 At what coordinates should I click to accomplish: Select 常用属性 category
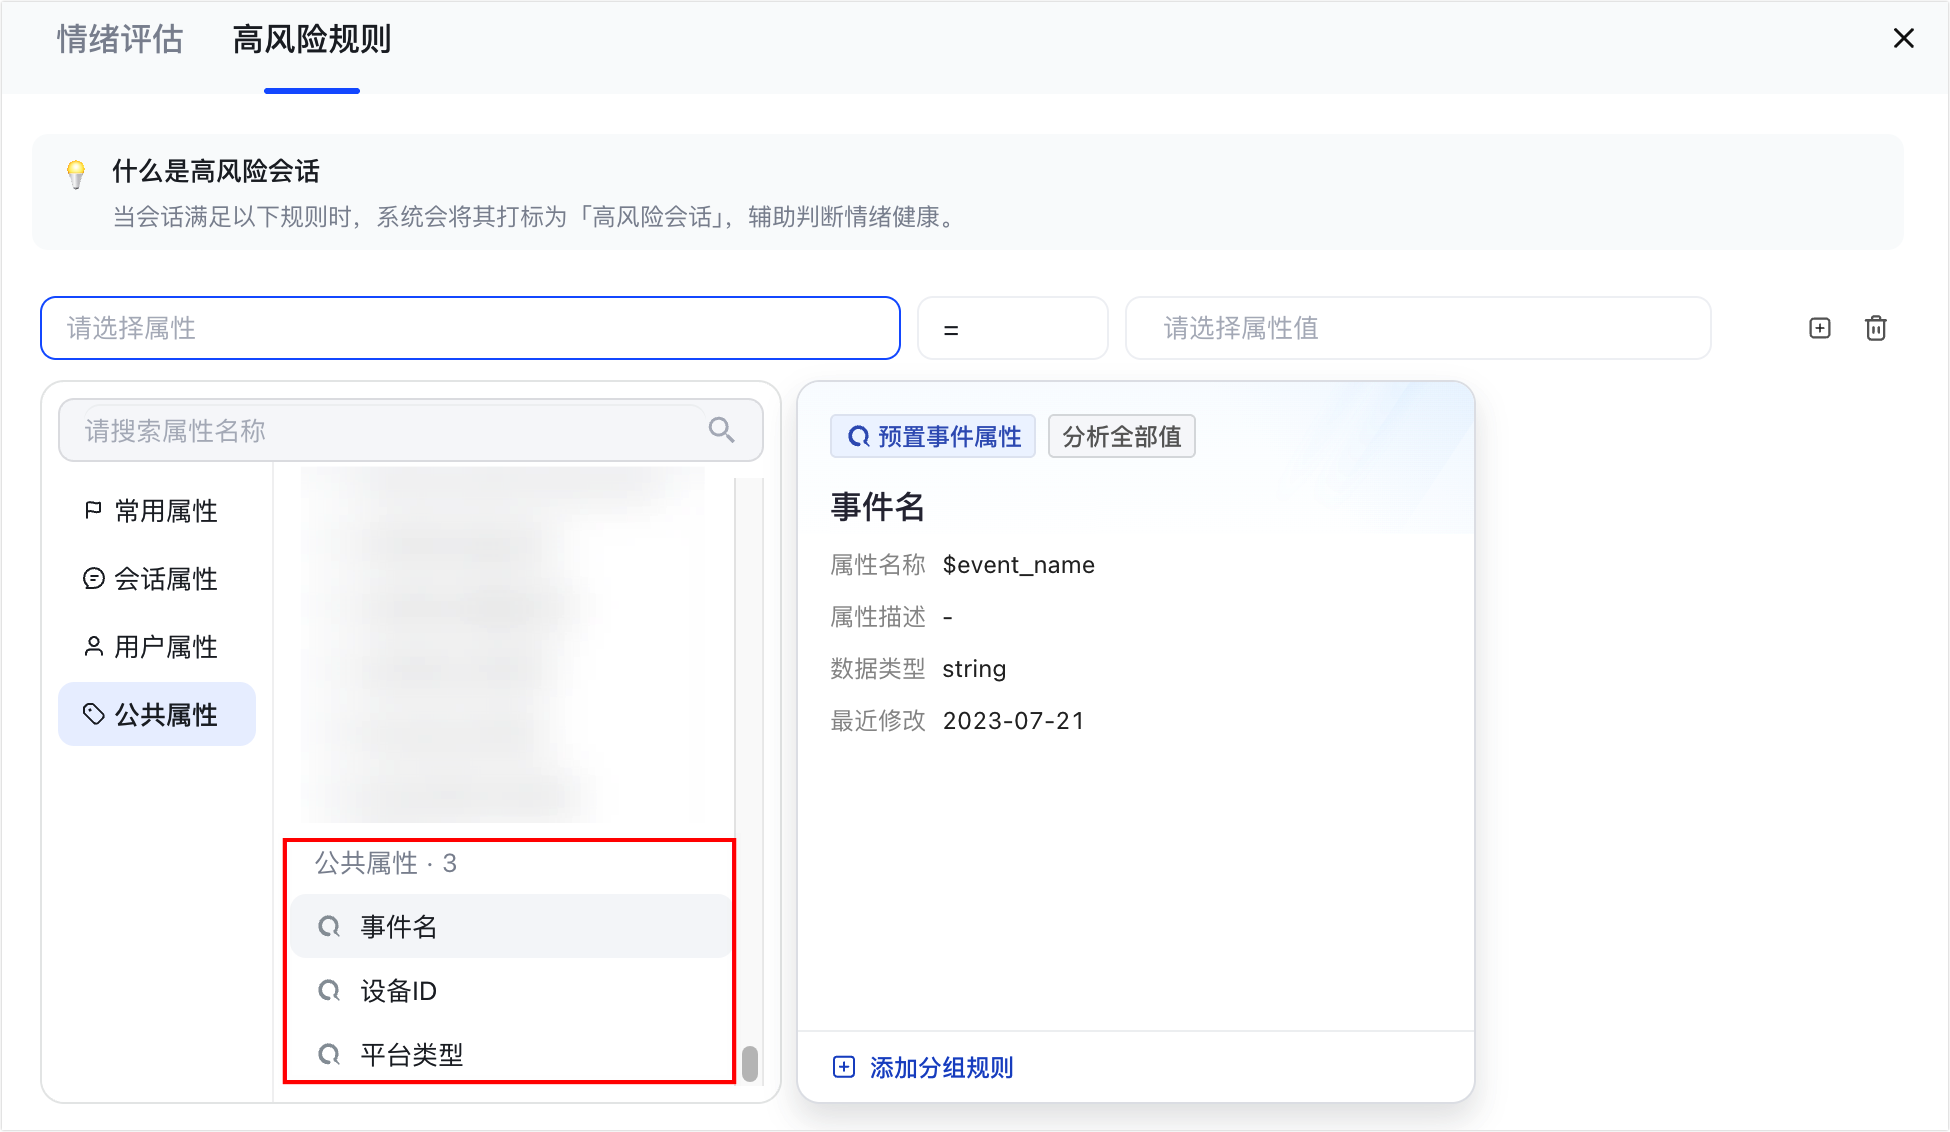[157, 511]
